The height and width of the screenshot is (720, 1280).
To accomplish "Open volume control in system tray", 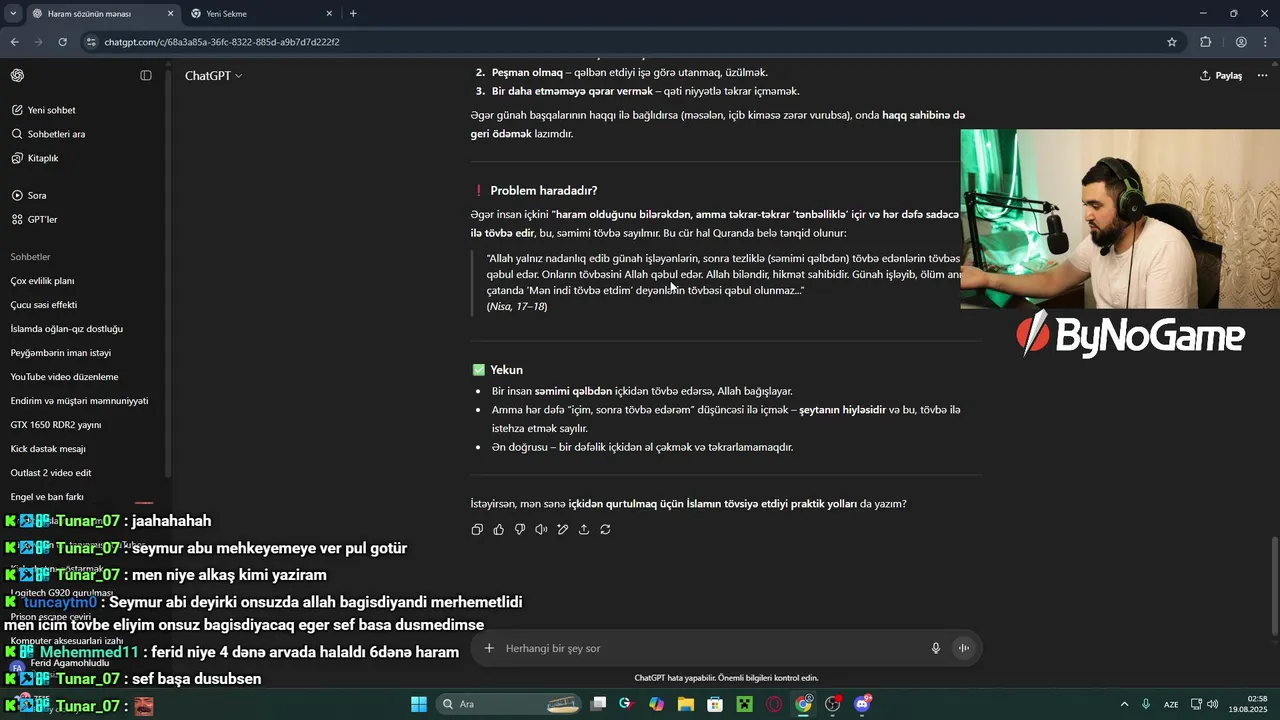I will tap(1212, 704).
